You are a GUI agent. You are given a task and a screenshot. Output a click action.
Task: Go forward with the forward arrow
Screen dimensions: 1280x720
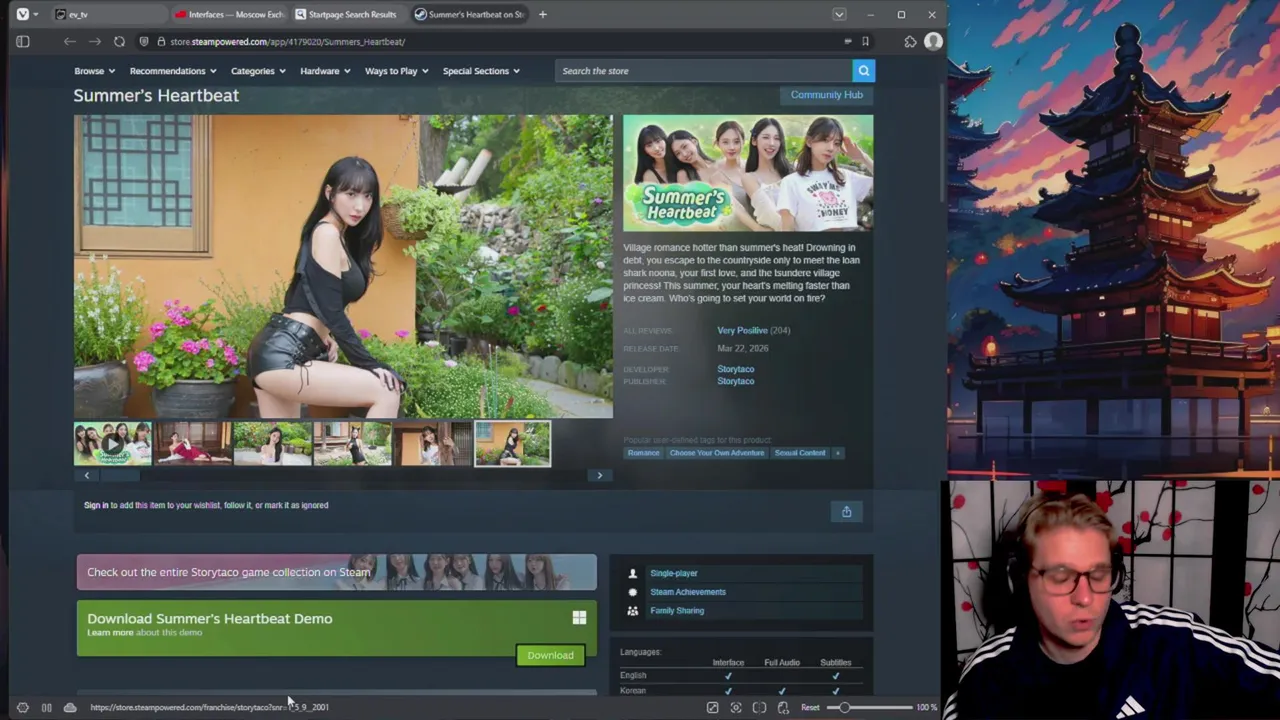coord(94,41)
